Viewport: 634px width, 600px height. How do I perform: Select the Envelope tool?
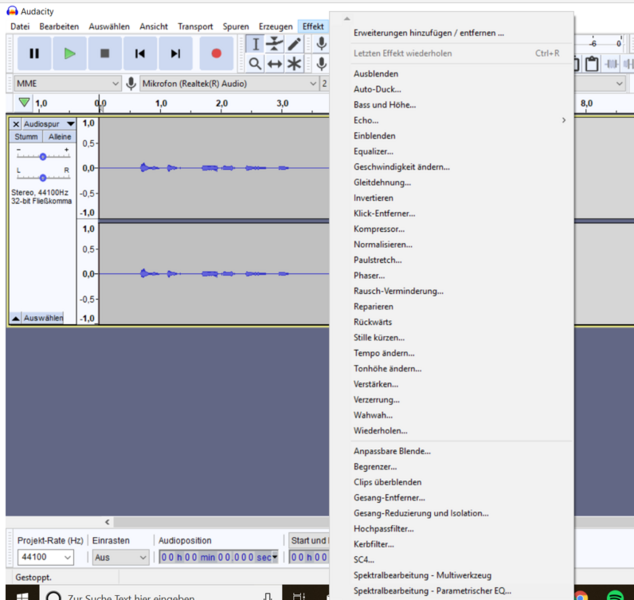click(x=274, y=44)
